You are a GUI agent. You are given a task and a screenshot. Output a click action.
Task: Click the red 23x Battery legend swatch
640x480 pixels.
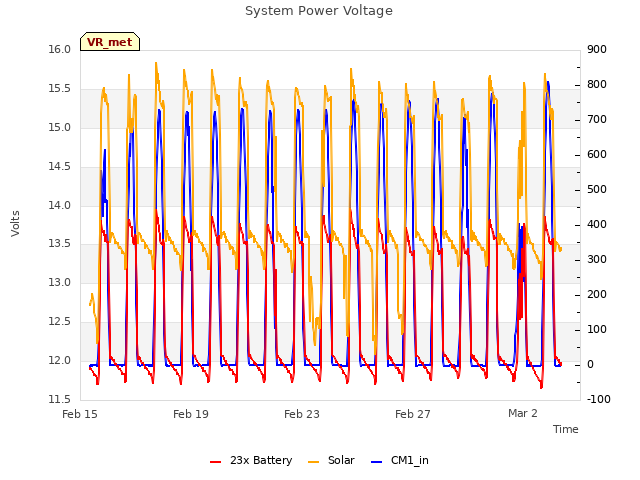point(215,462)
